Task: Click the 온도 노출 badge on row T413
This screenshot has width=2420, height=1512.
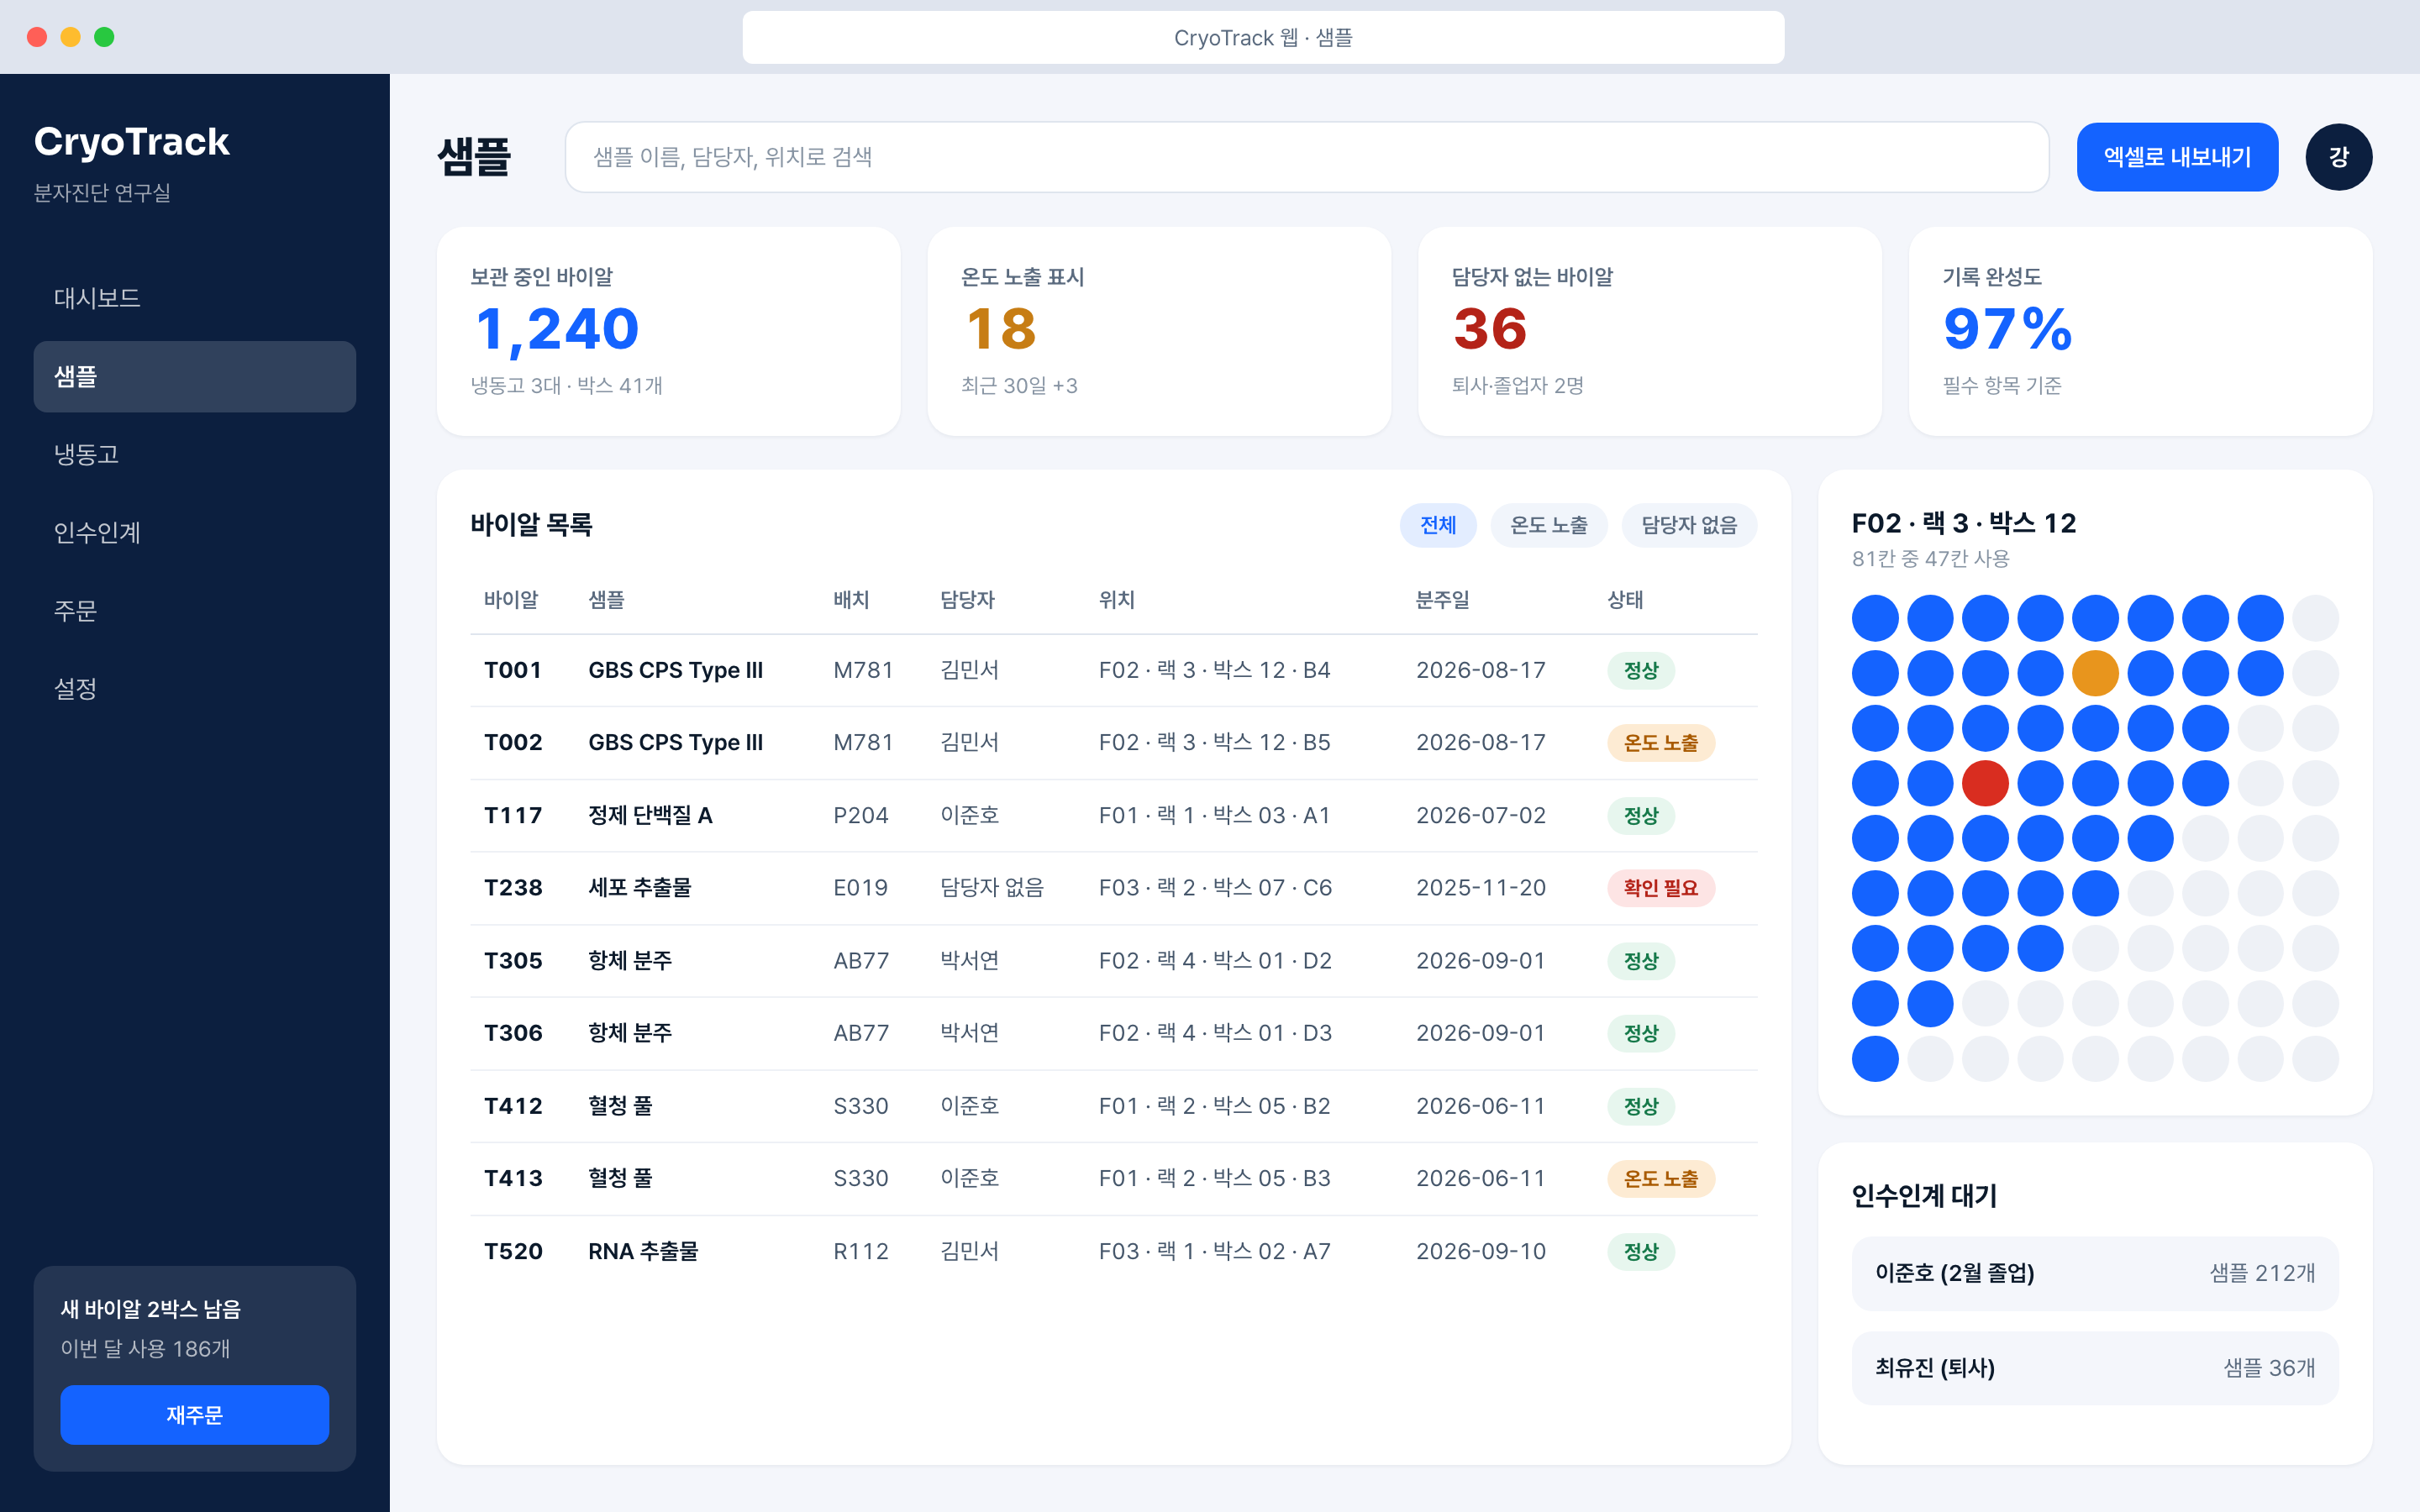Action: (1660, 1179)
